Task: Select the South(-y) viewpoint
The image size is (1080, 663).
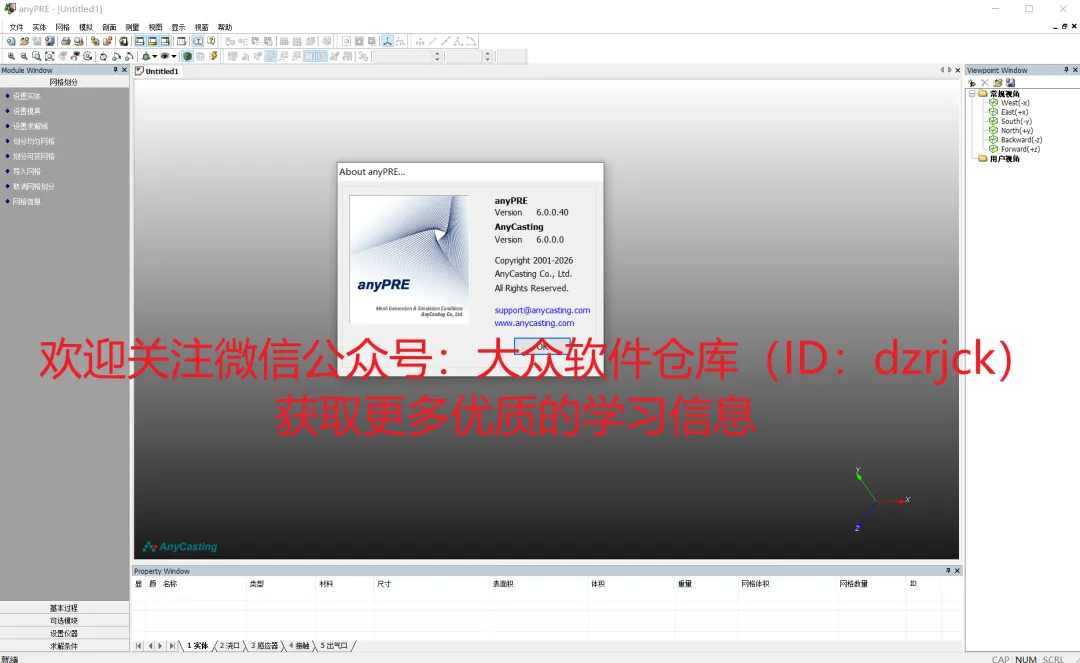Action: pos(1016,121)
